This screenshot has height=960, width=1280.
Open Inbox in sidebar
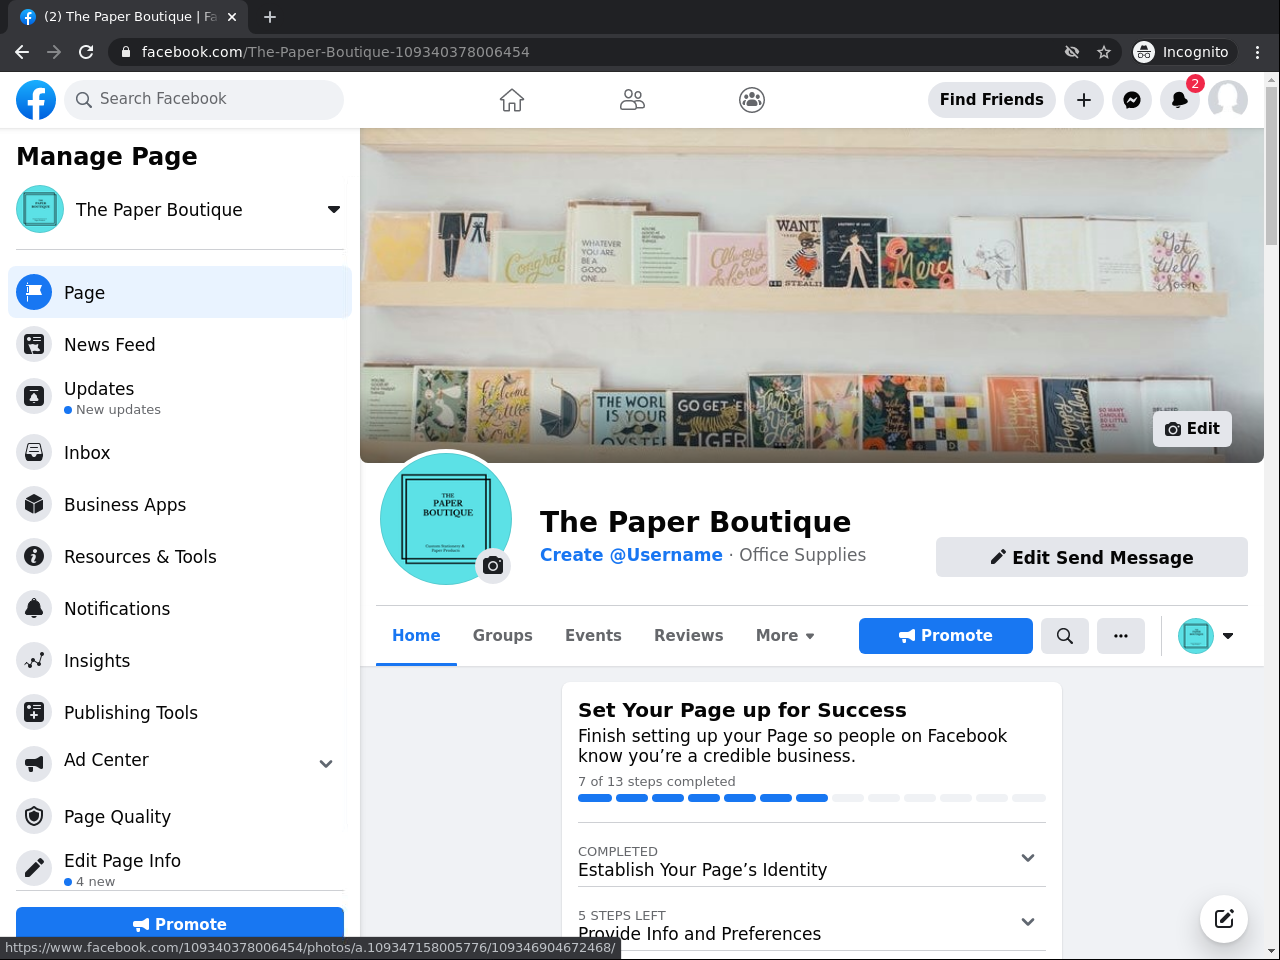pos(180,452)
